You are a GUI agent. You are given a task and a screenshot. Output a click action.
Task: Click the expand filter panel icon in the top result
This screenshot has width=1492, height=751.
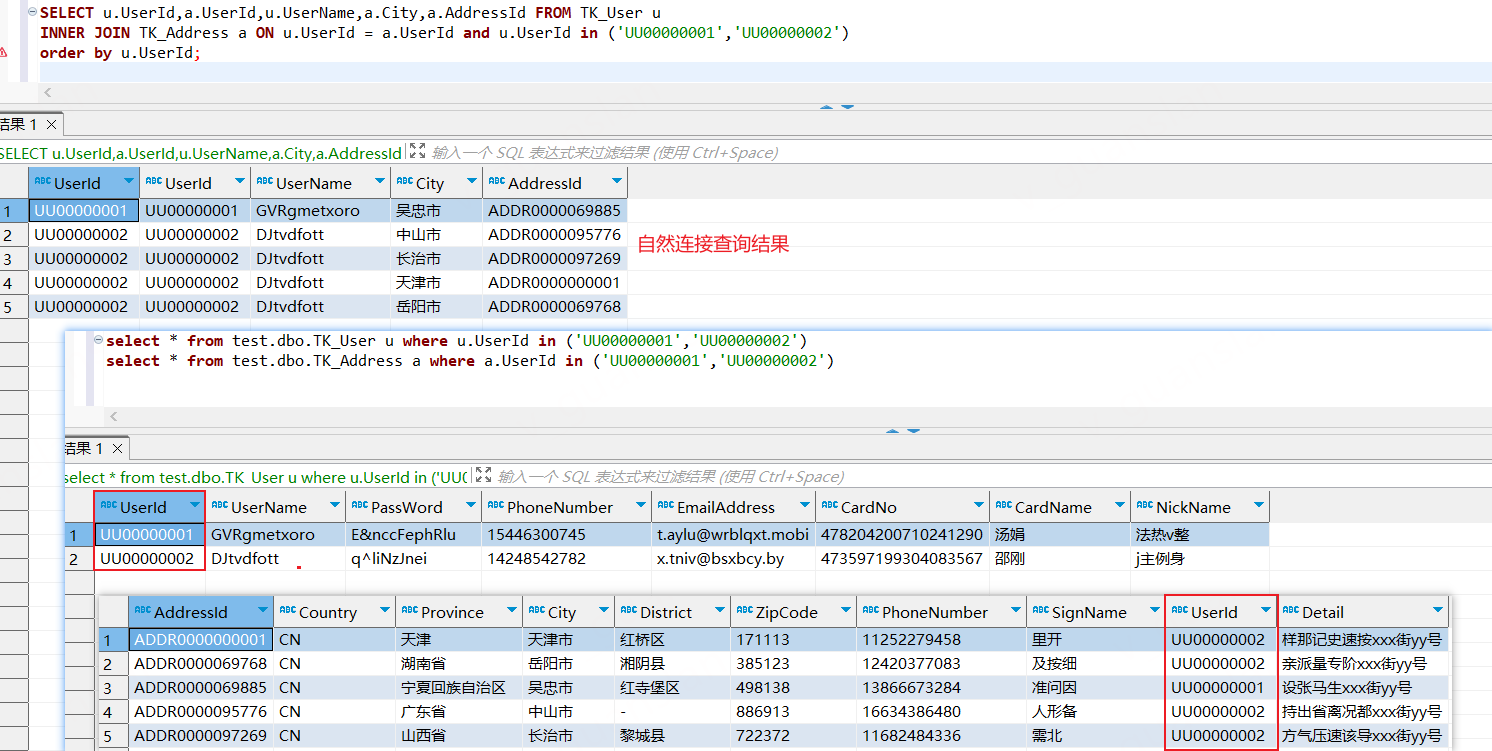pos(417,152)
